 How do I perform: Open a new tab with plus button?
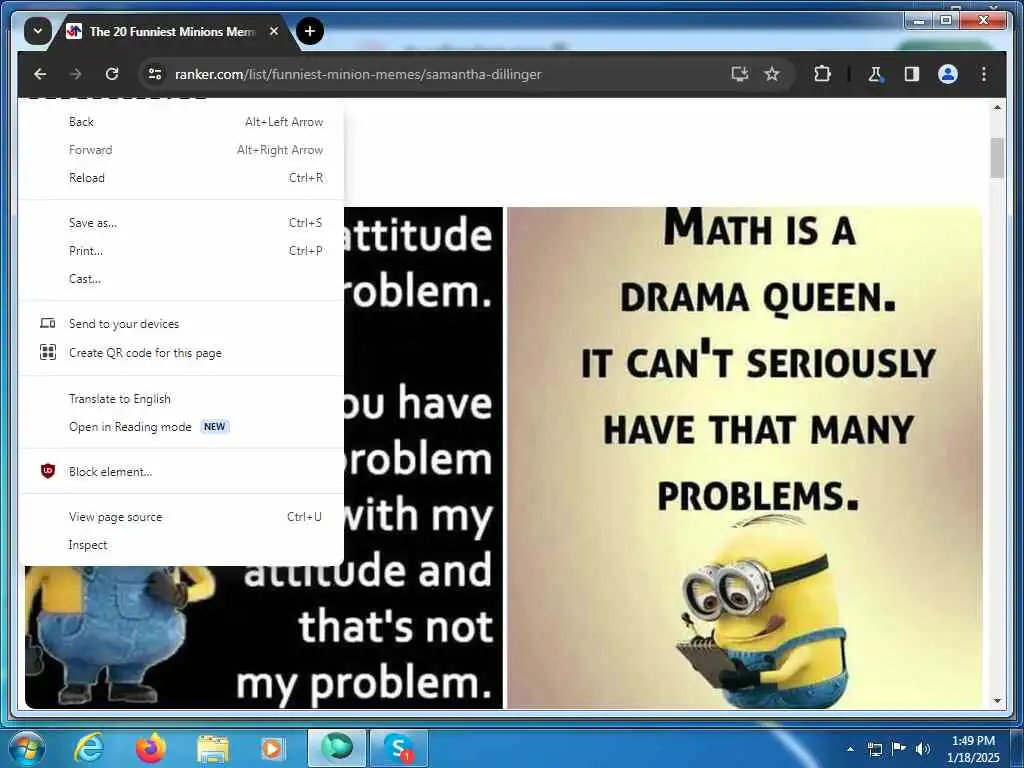(x=310, y=31)
